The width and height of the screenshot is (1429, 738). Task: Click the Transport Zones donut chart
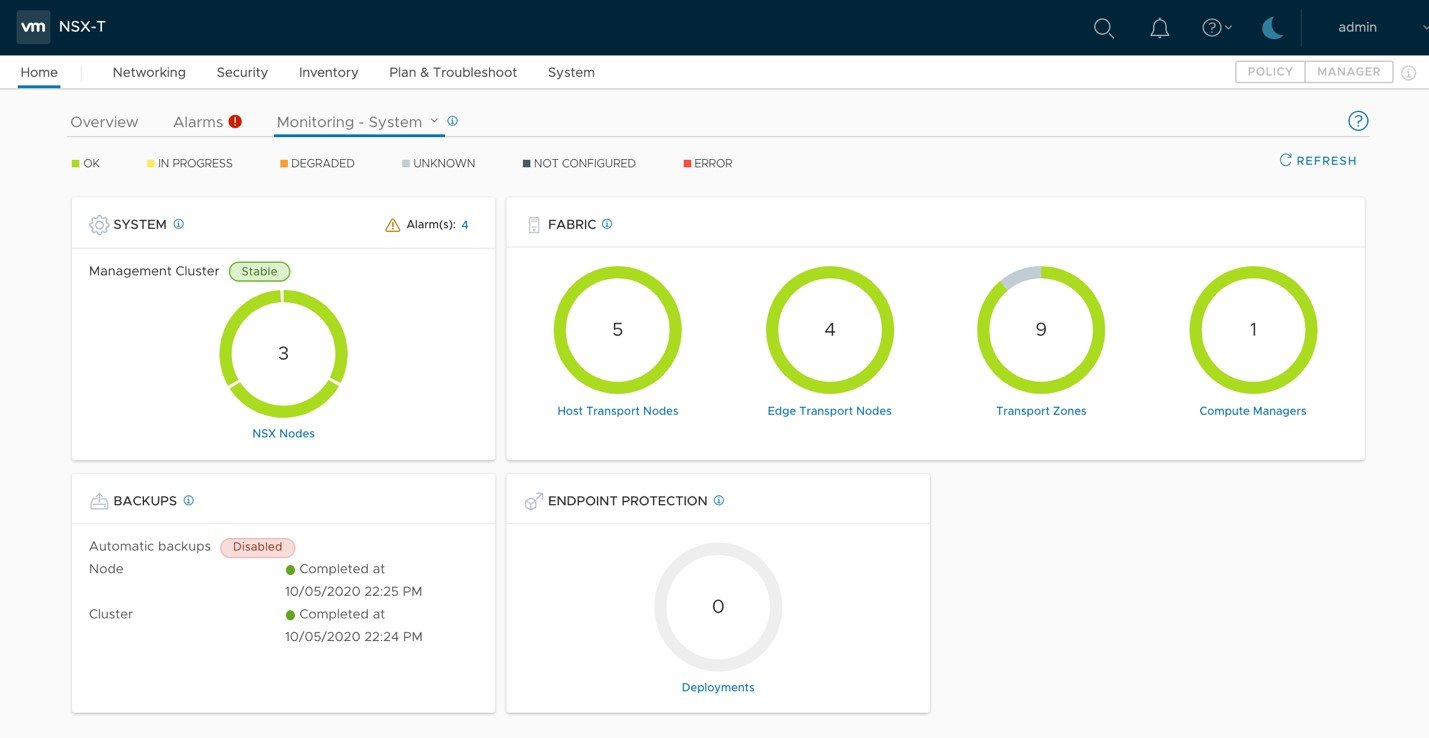pyautogui.click(x=1040, y=330)
